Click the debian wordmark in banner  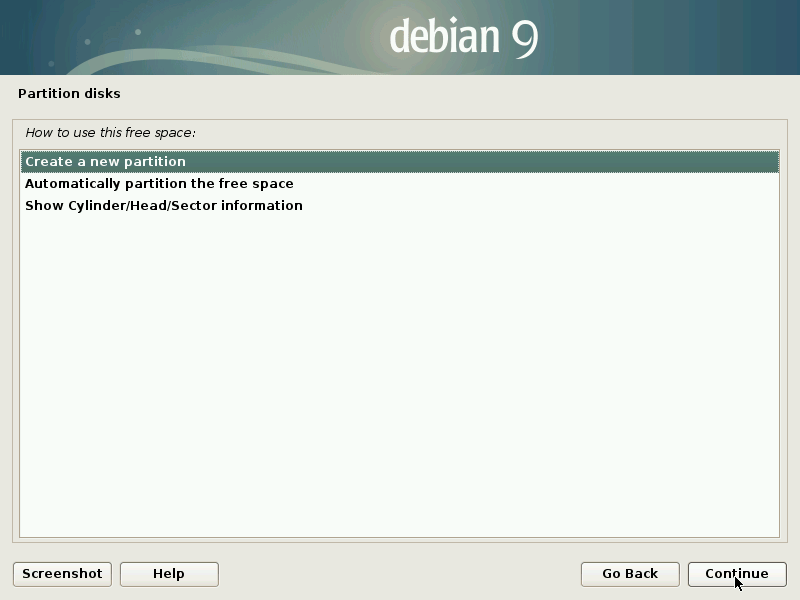click(x=444, y=38)
